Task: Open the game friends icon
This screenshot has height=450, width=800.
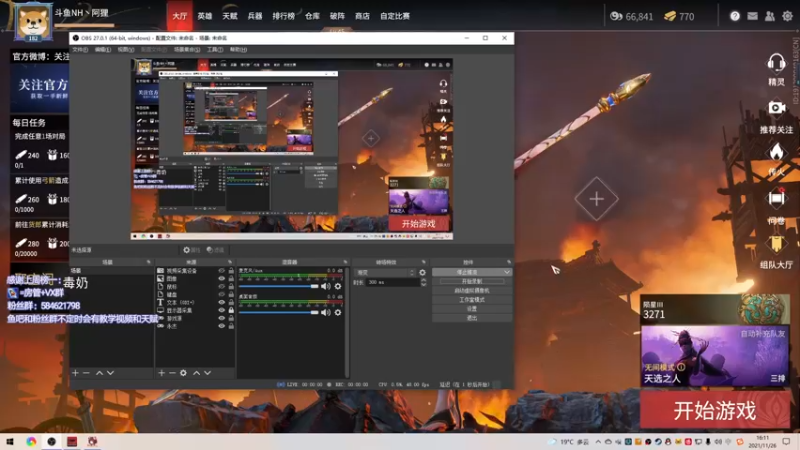Action: pos(770,16)
